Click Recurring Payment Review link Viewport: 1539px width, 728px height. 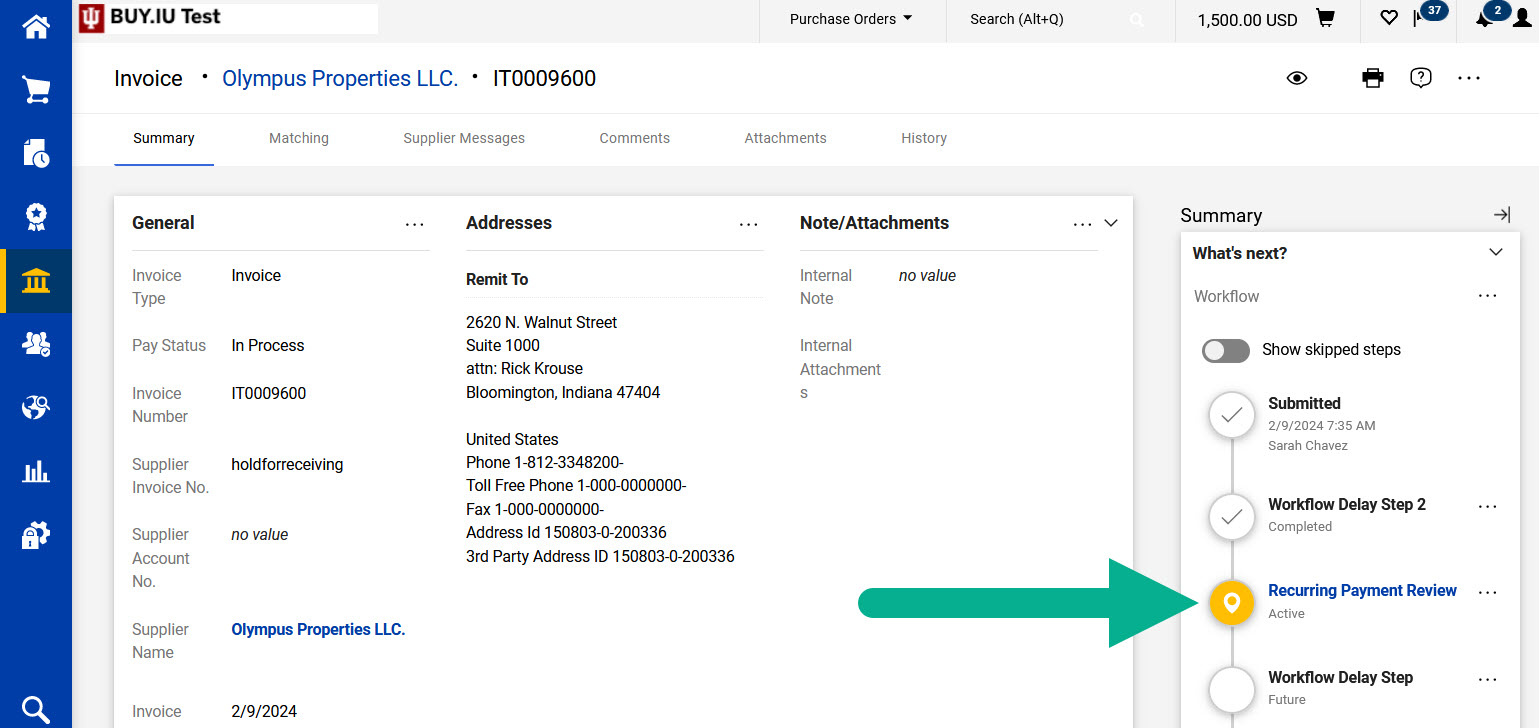click(1362, 591)
